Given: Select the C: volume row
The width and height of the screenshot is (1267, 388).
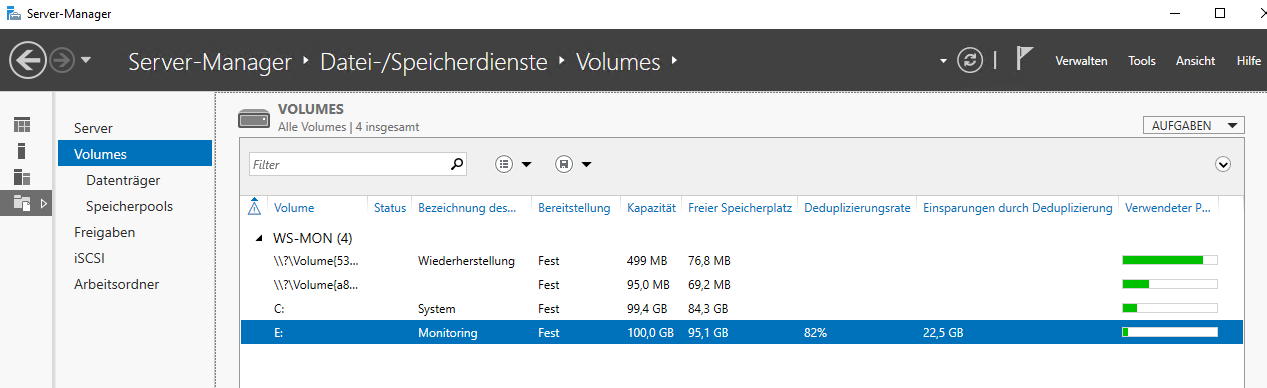Looking at the screenshot, I should pyautogui.click(x=741, y=308).
